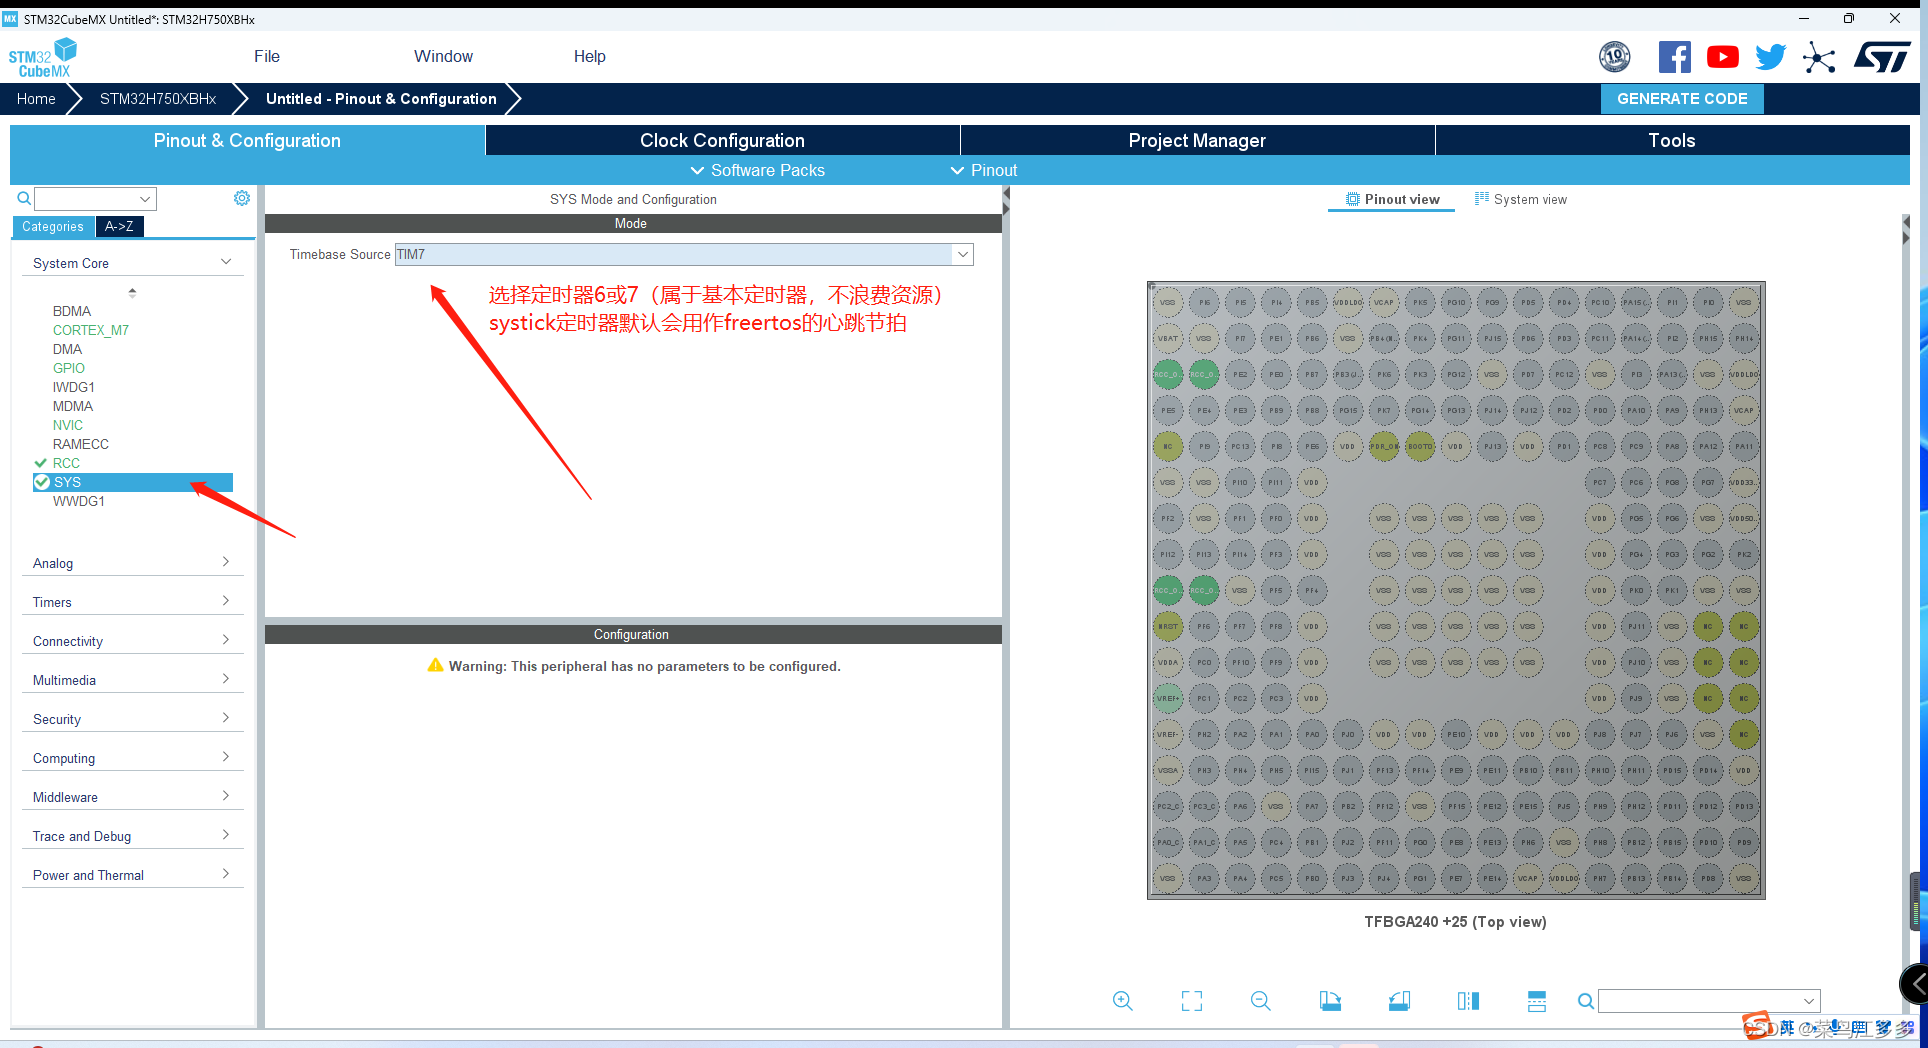This screenshot has width=1928, height=1048.
Task: Click the pin search field below chip
Action: click(x=1700, y=1001)
